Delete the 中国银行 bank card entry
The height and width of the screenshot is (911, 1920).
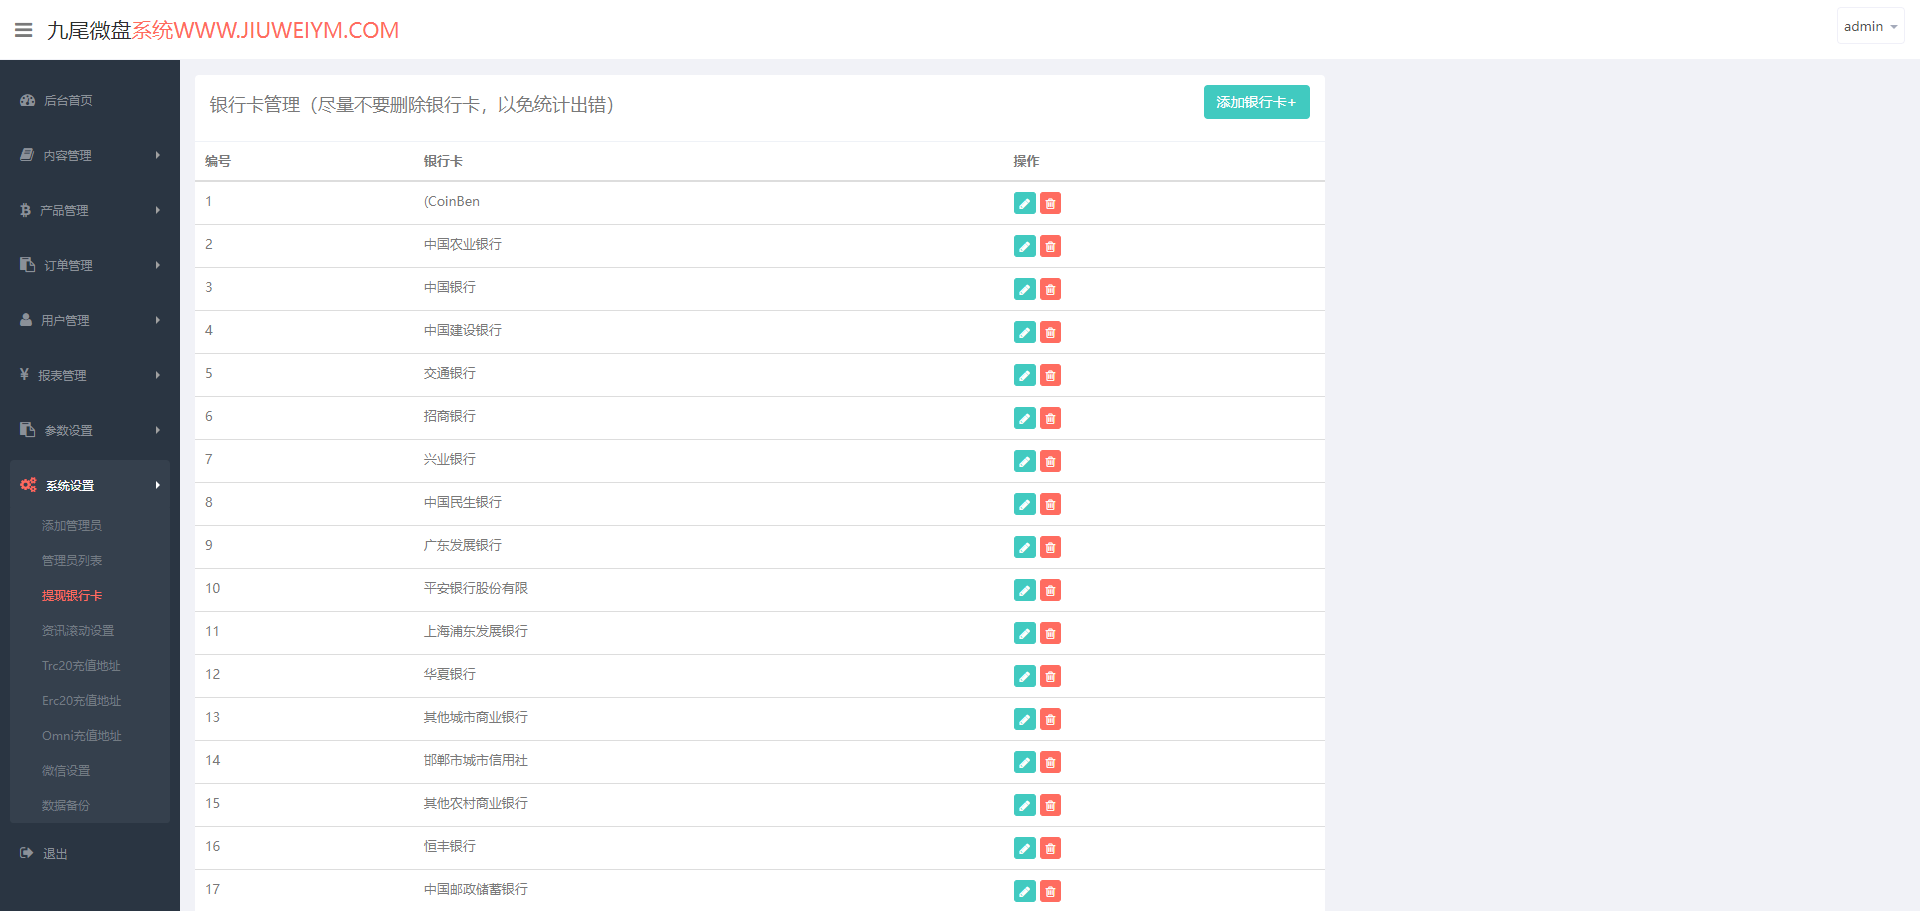click(x=1050, y=289)
